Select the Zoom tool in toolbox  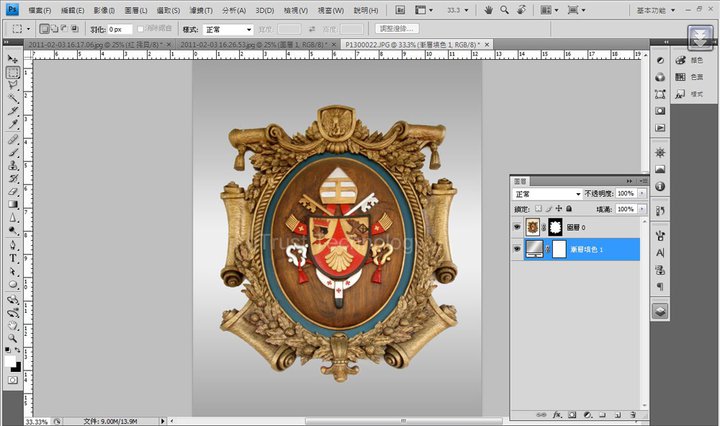click(13, 338)
